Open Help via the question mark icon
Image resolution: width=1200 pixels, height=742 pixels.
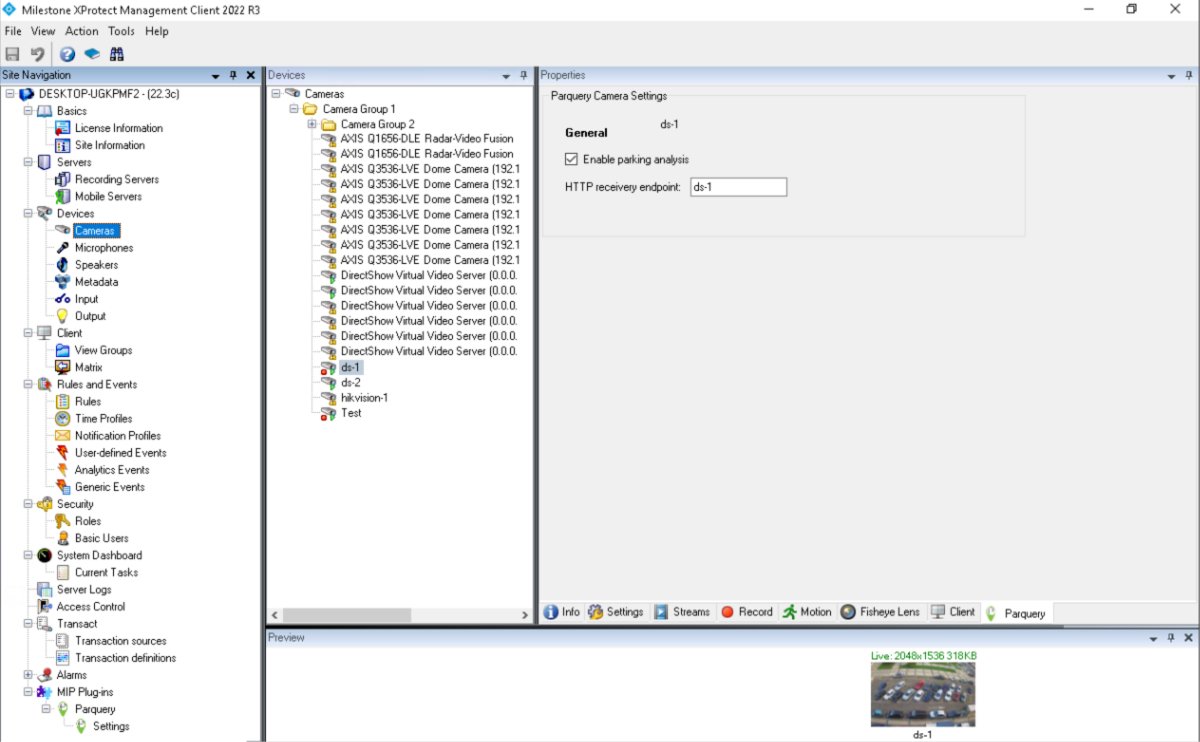(67, 54)
